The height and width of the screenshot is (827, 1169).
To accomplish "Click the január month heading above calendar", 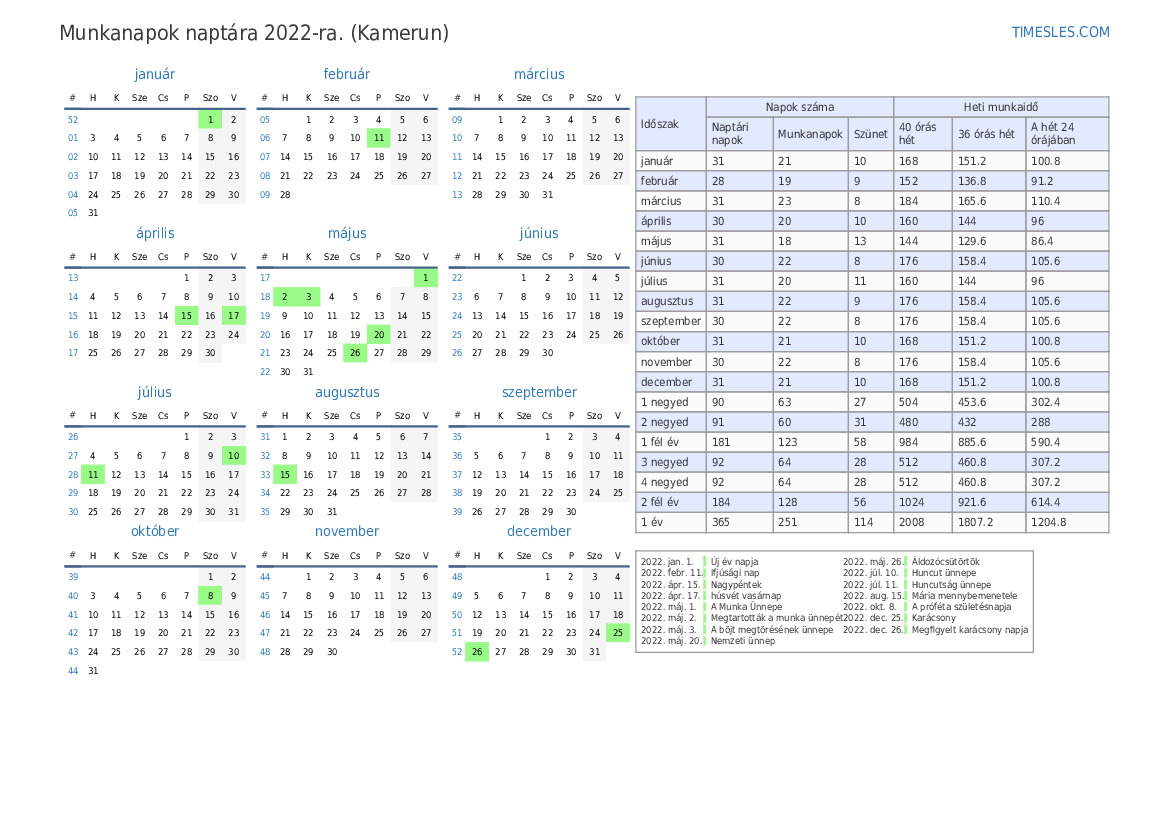I will (154, 74).
